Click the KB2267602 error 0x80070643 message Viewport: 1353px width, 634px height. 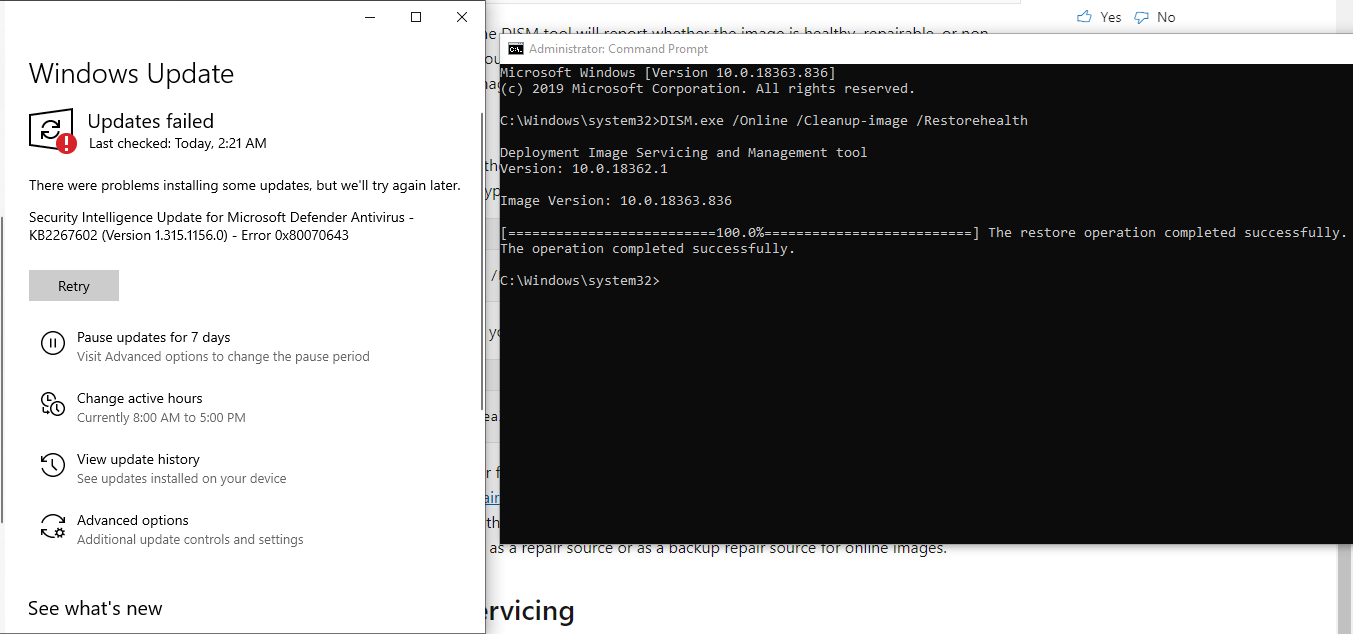point(221,226)
